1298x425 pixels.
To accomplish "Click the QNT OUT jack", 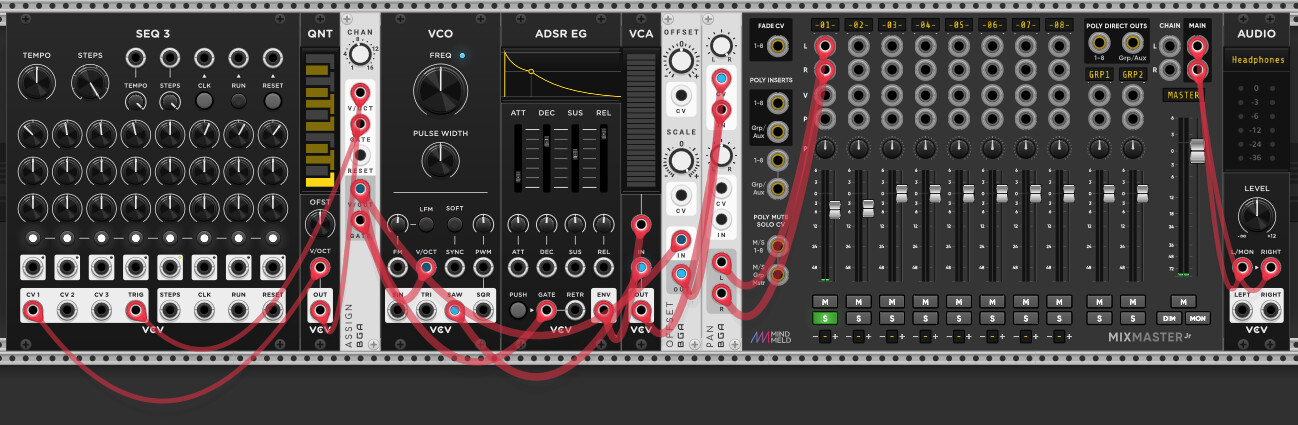I will pos(320,311).
